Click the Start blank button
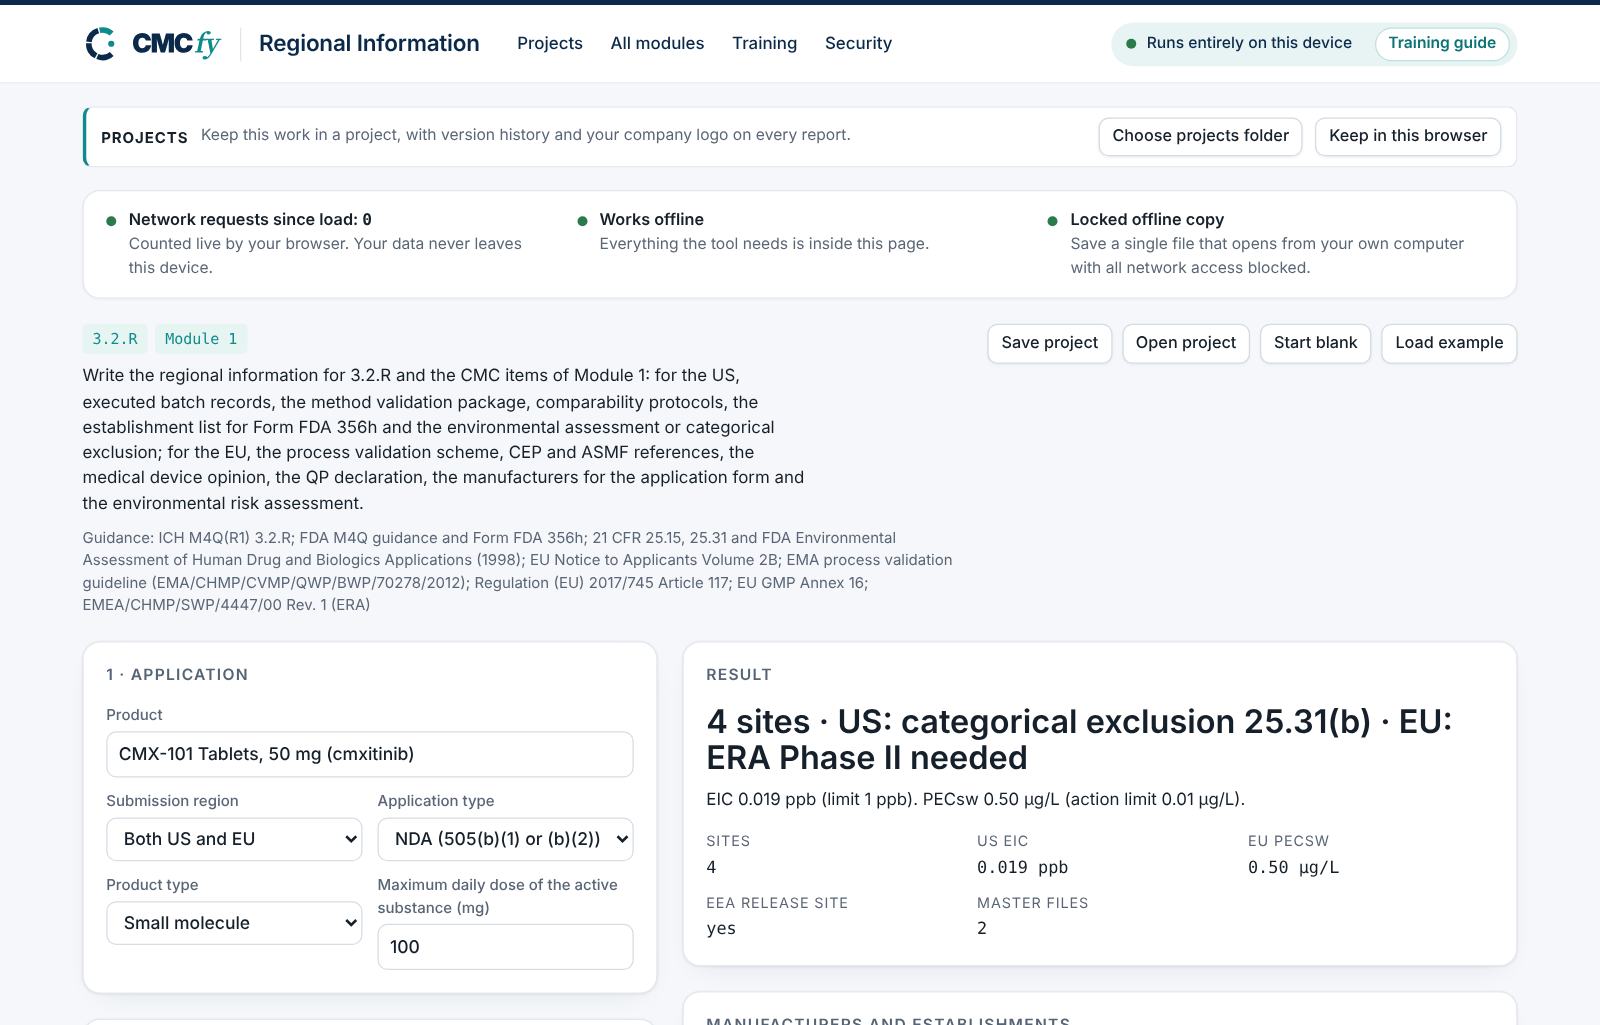The height and width of the screenshot is (1025, 1600). 1315,343
